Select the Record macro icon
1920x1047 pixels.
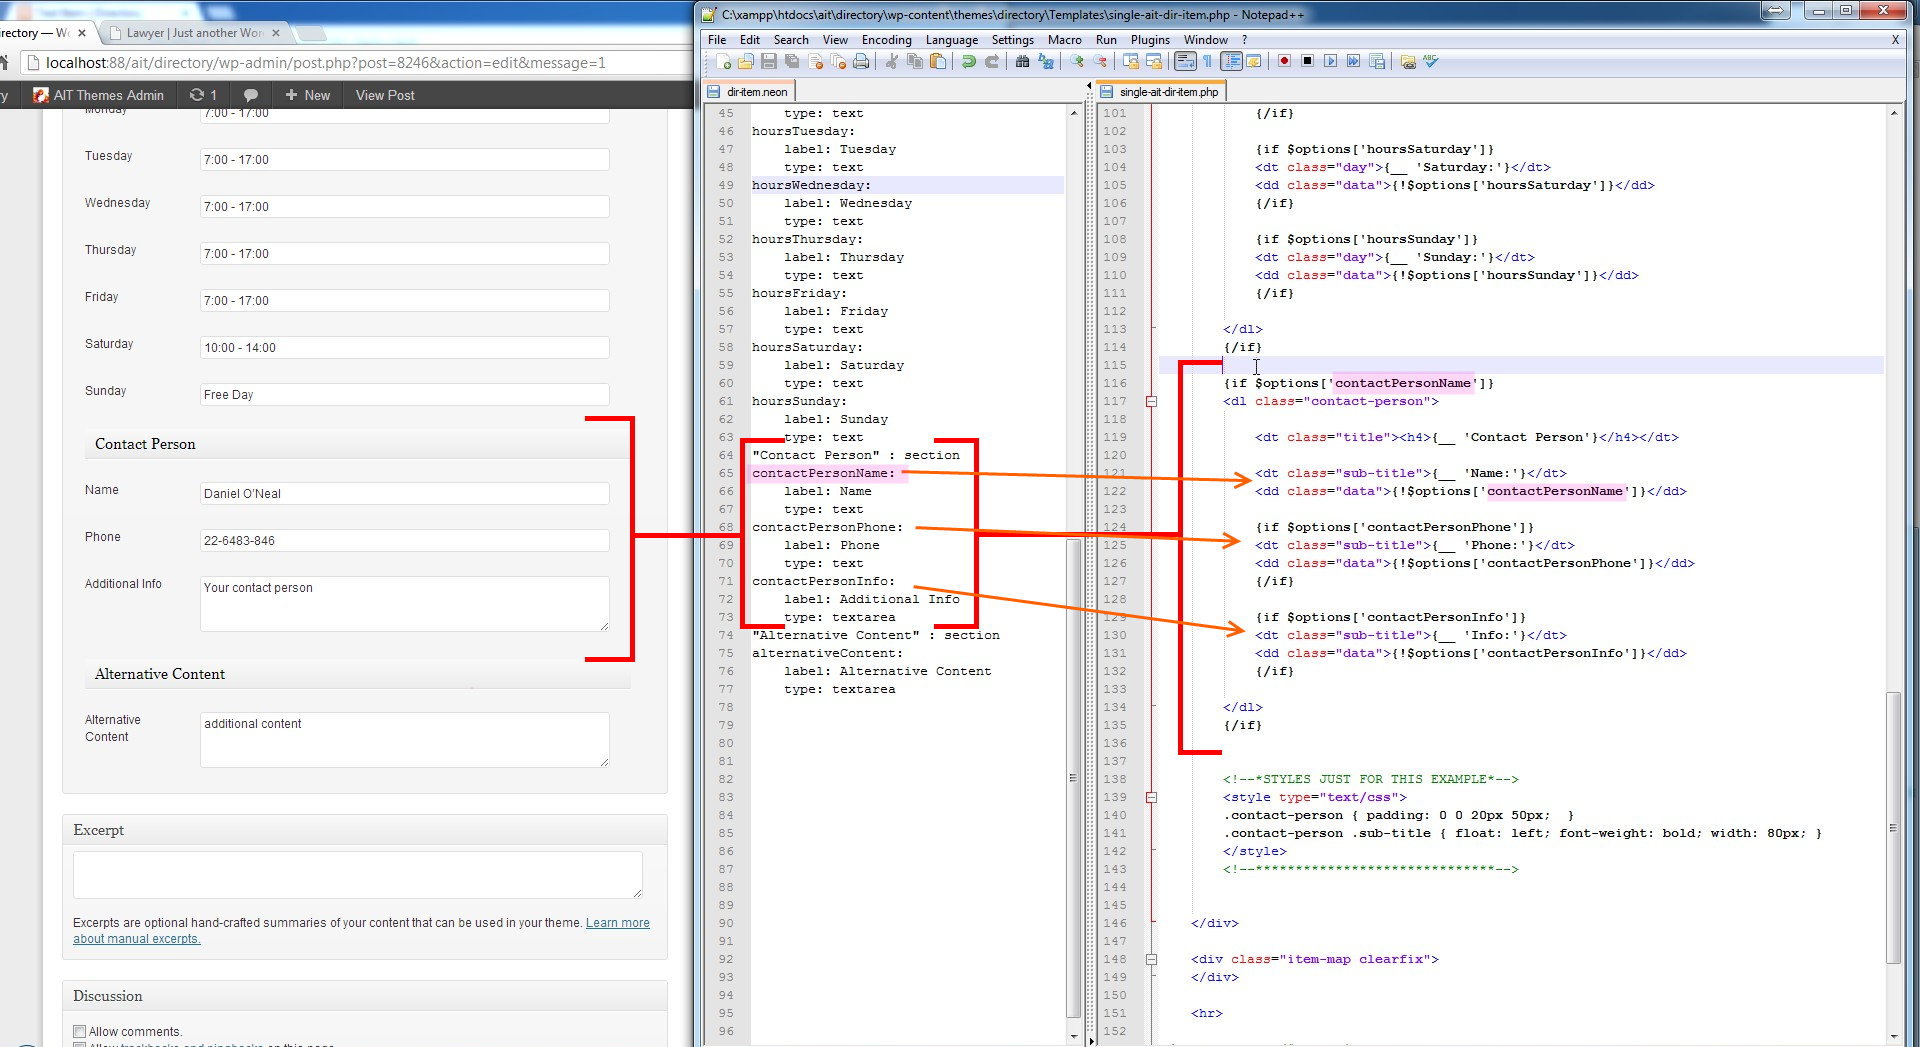point(1284,61)
